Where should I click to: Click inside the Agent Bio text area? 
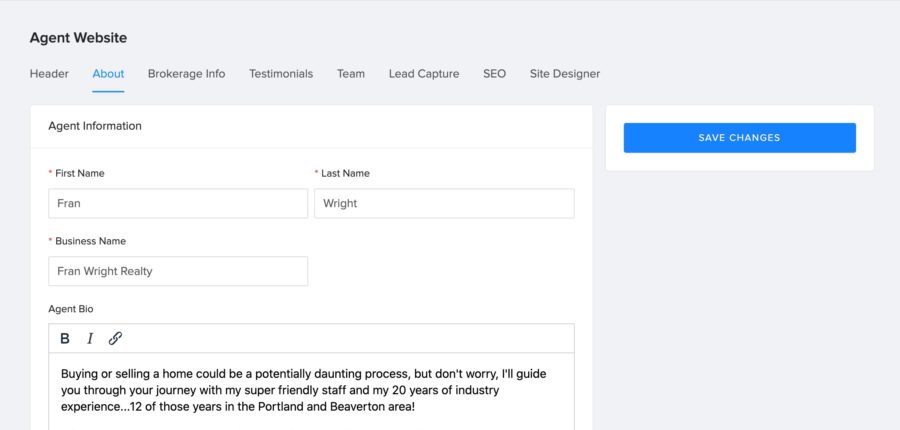pyautogui.click(x=311, y=391)
